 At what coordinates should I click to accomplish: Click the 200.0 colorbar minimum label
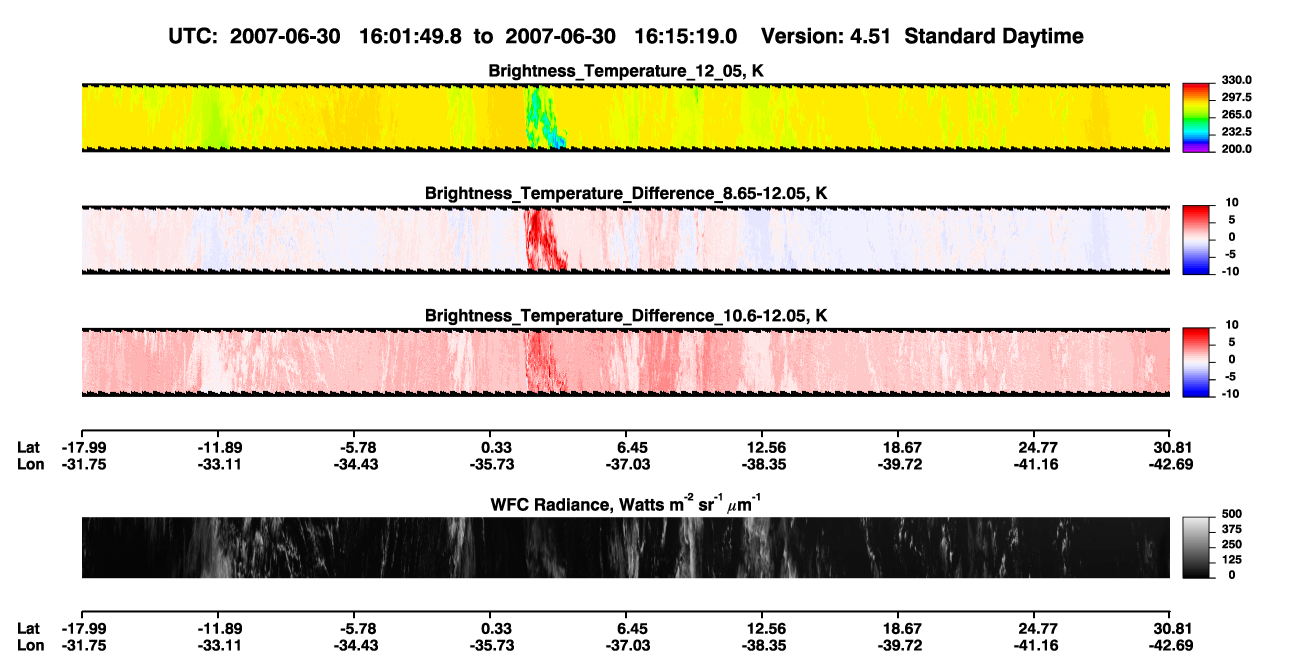pyautogui.click(x=1236, y=149)
